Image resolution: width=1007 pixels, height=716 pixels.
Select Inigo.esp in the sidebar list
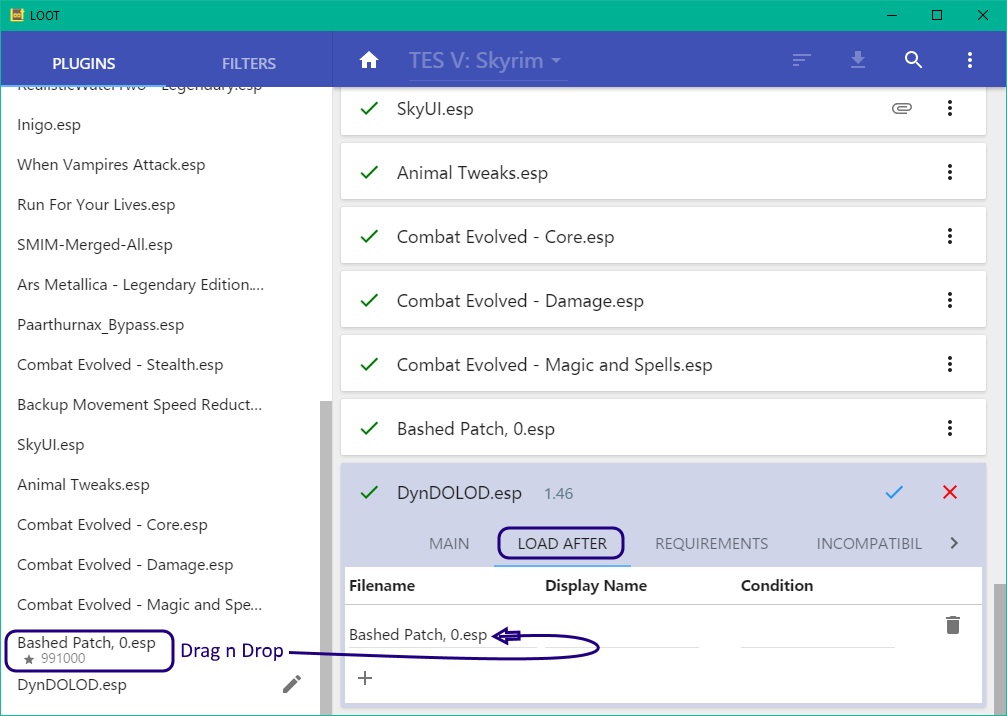coord(49,125)
